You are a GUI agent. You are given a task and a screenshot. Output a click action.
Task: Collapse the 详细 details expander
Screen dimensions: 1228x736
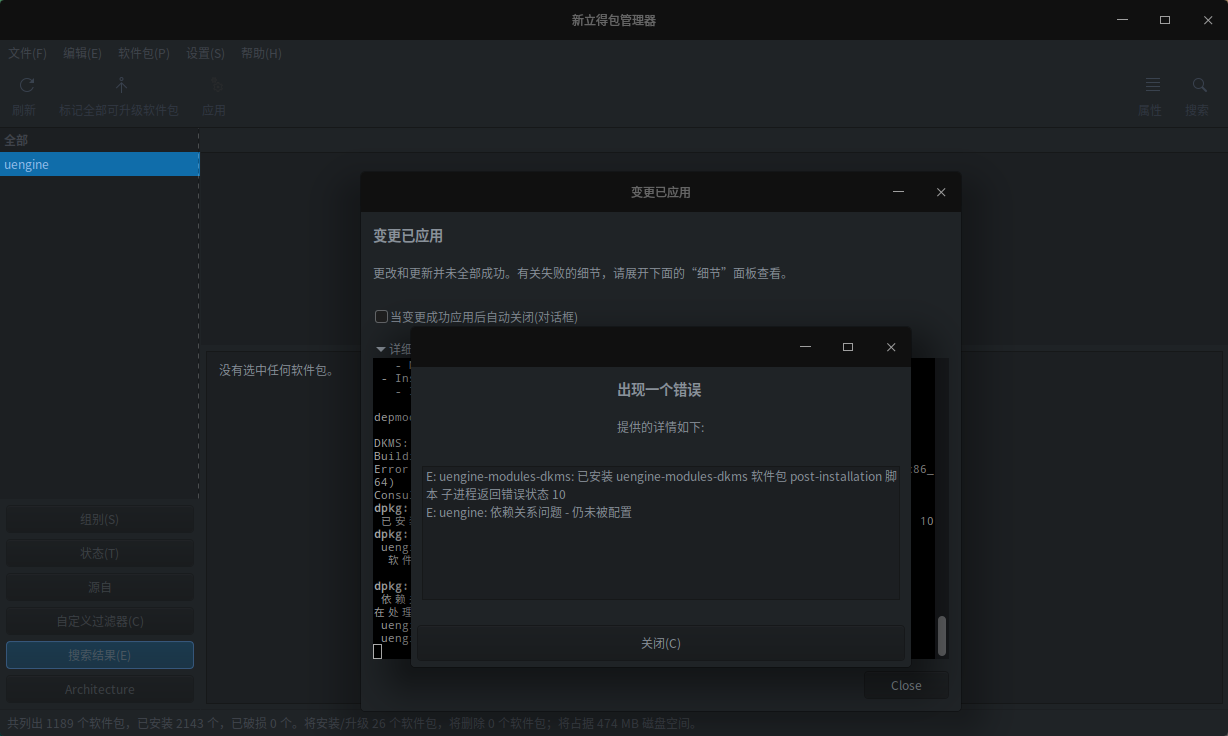pyautogui.click(x=381, y=349)
